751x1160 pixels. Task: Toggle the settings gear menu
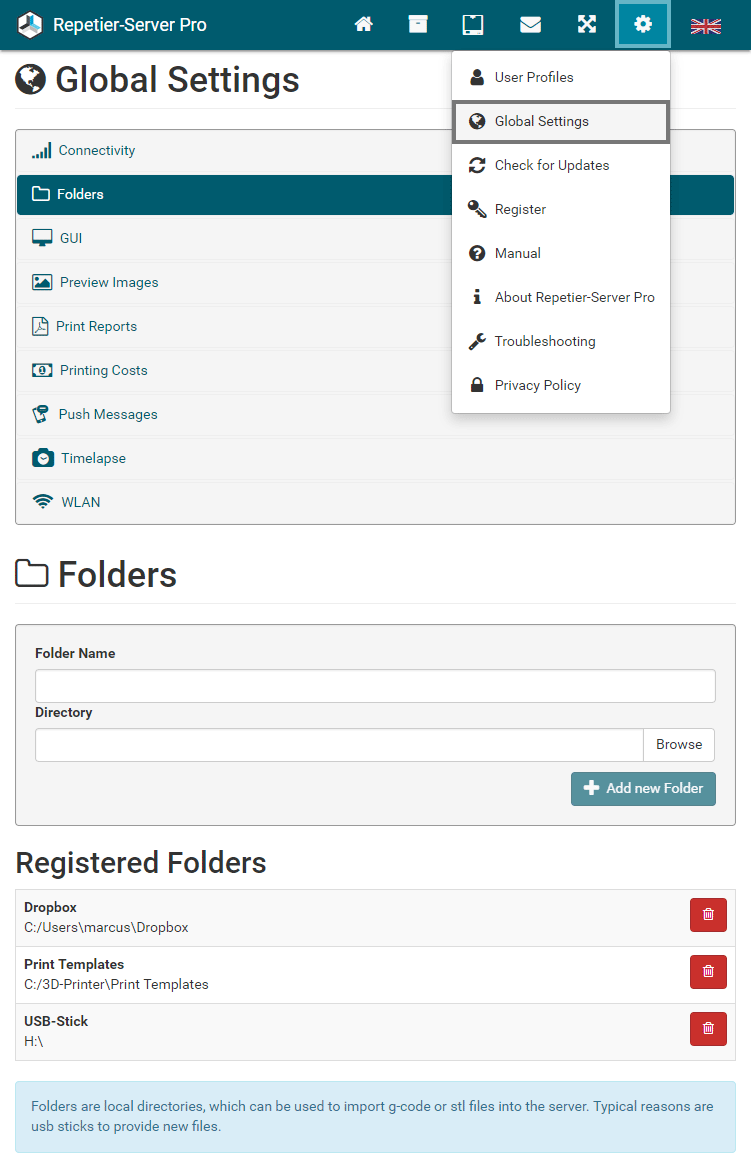coord(643,24)
